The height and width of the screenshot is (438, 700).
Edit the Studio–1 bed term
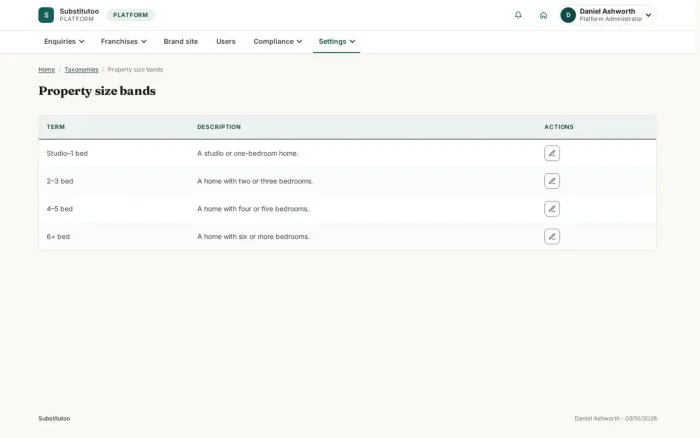552,153
